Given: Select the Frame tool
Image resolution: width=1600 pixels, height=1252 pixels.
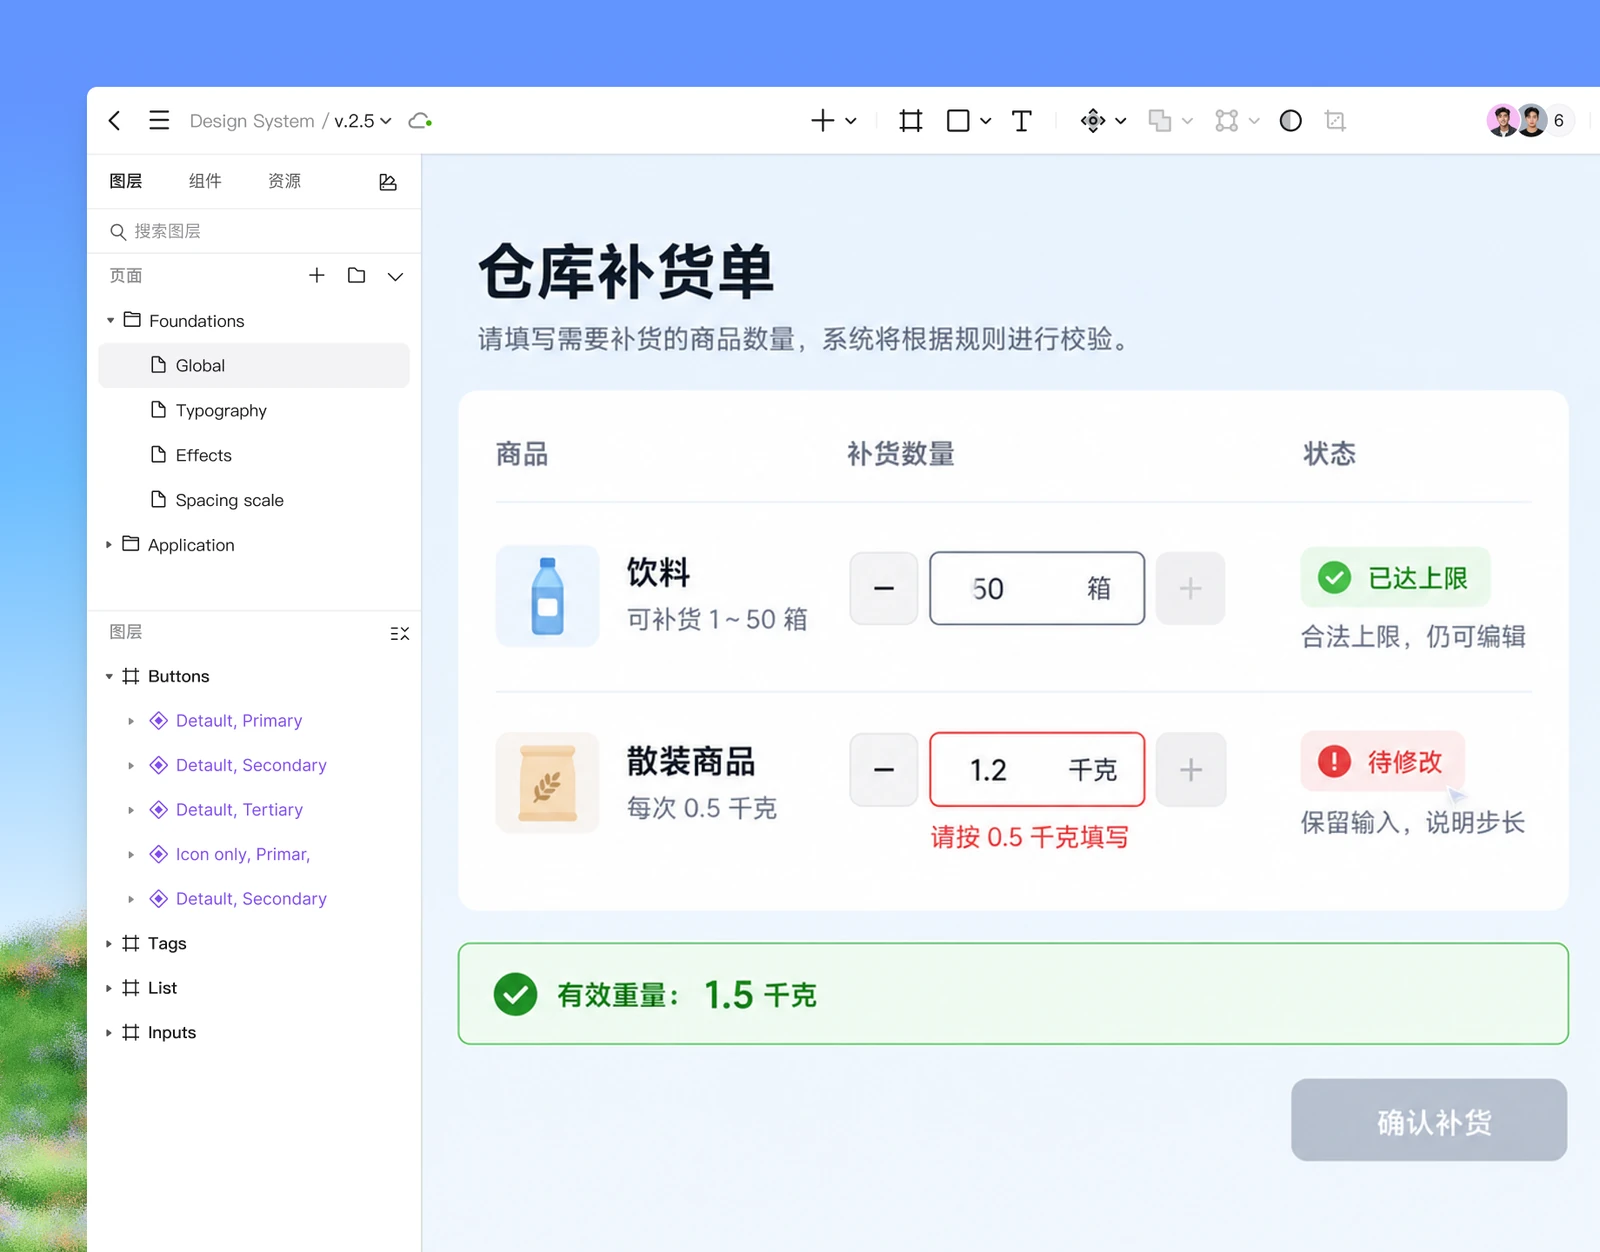Looking at the screenshot, I should [910, 121].
